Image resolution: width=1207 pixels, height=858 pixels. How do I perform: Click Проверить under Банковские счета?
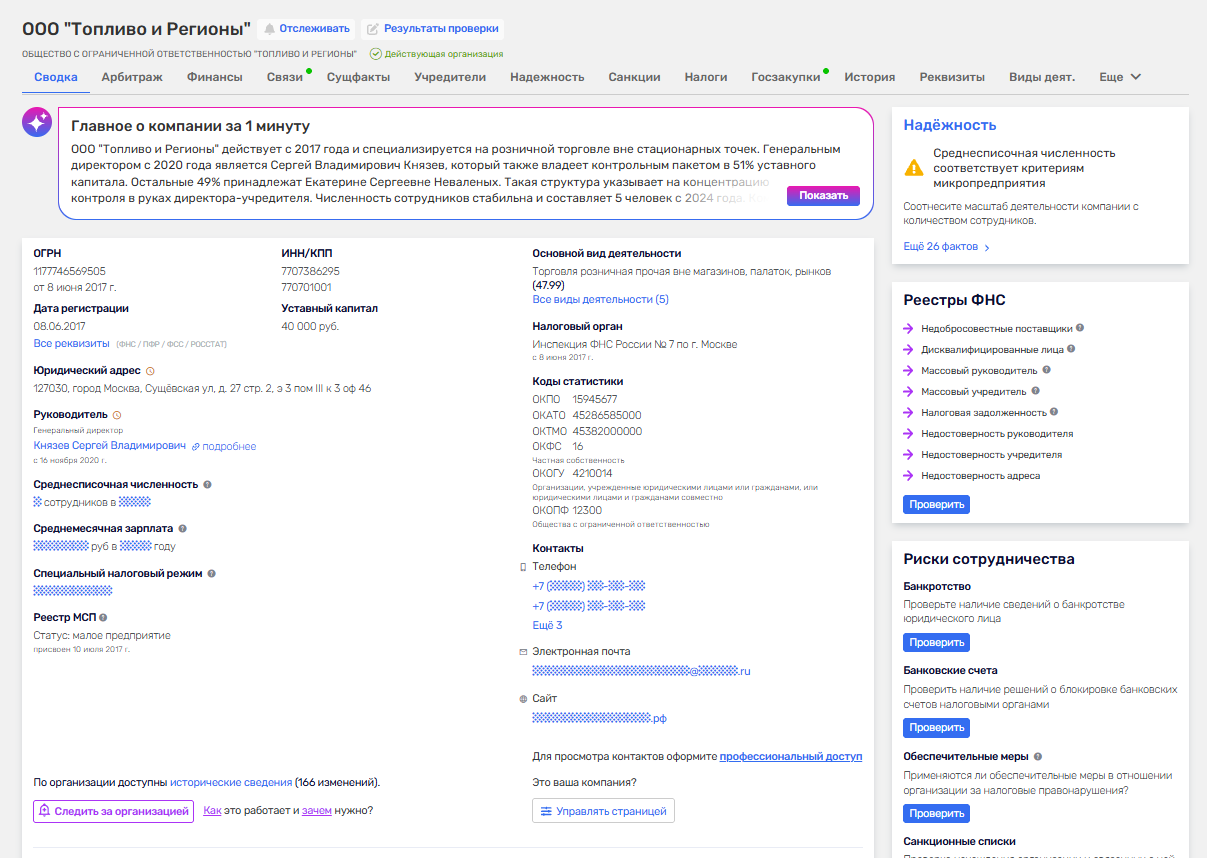click(x=936, y=728)
